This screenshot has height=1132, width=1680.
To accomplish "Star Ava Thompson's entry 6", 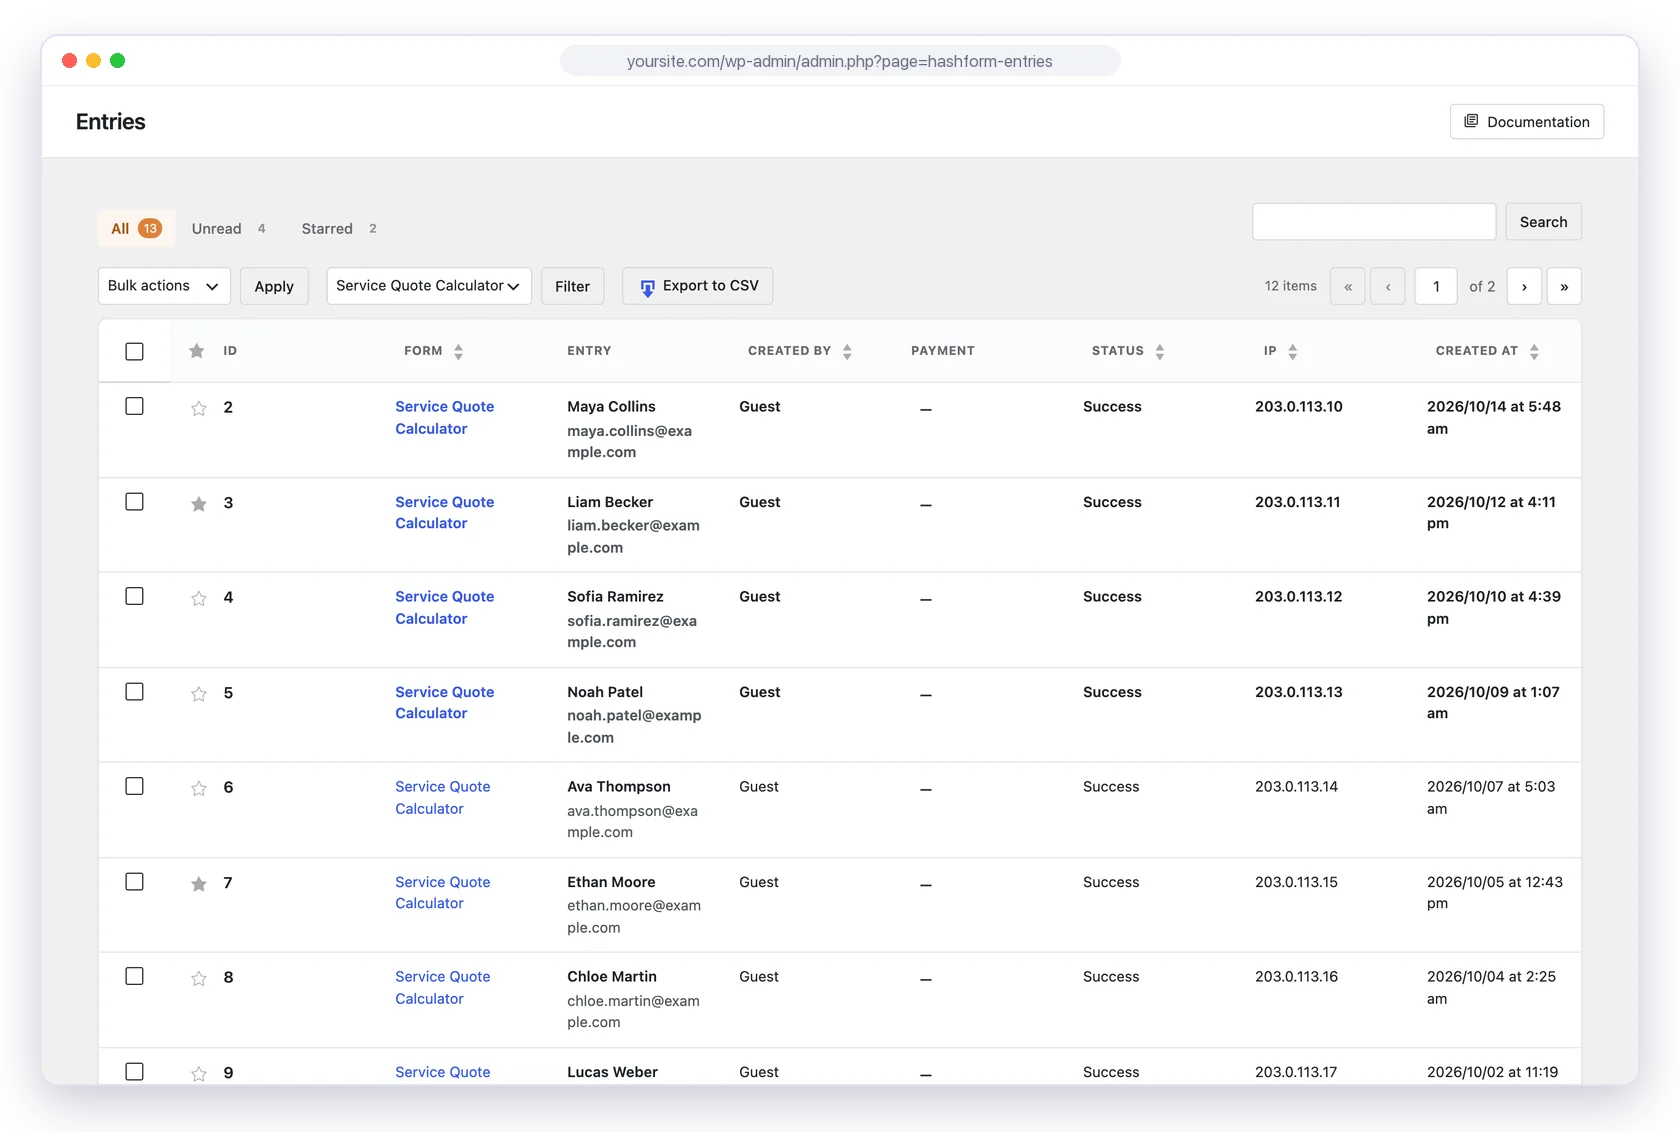I will coord(199,788).
